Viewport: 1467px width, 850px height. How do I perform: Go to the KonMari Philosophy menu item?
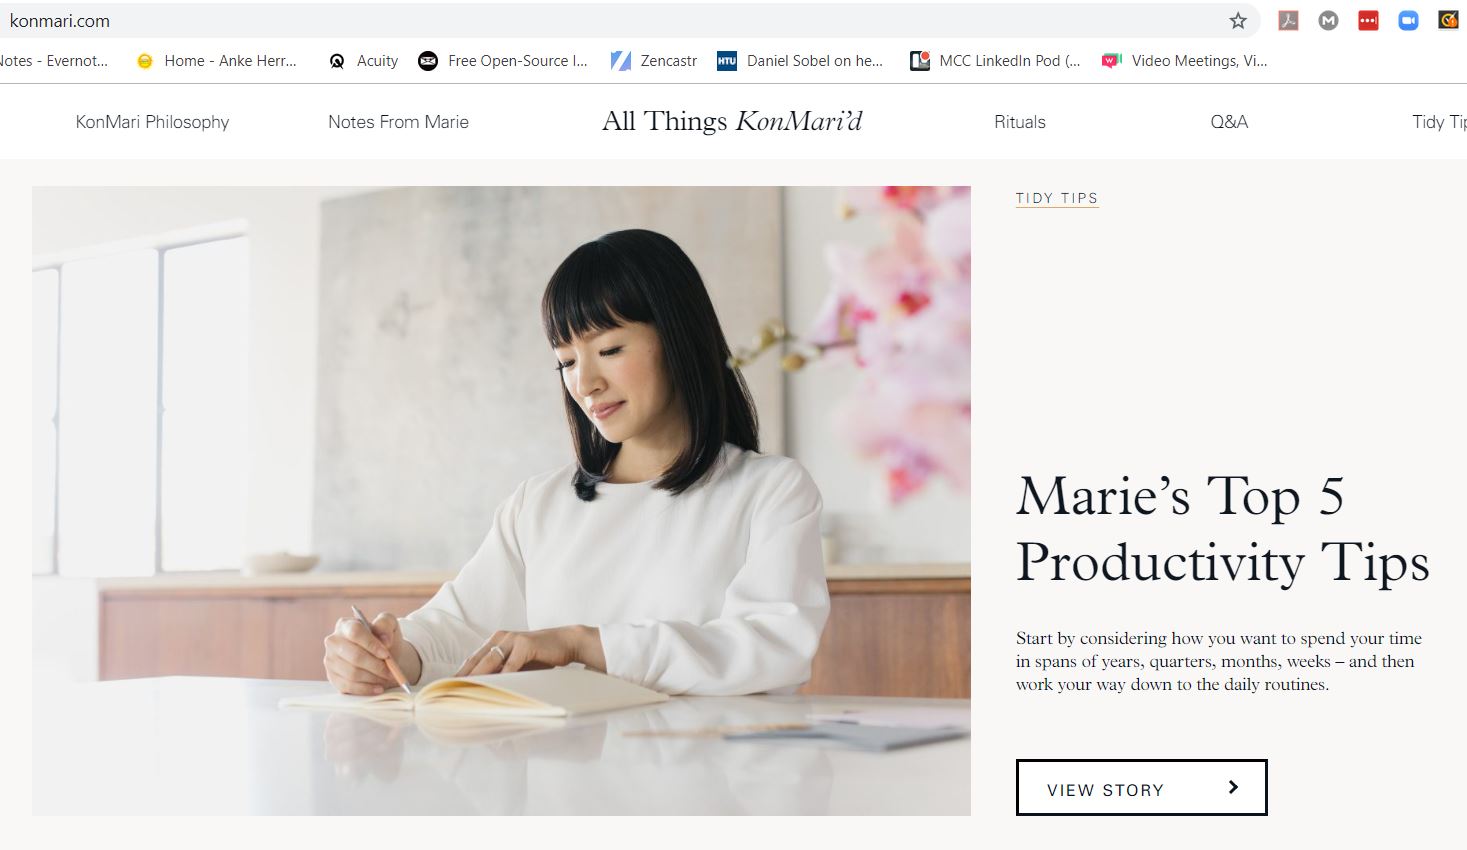pos(152,122)
